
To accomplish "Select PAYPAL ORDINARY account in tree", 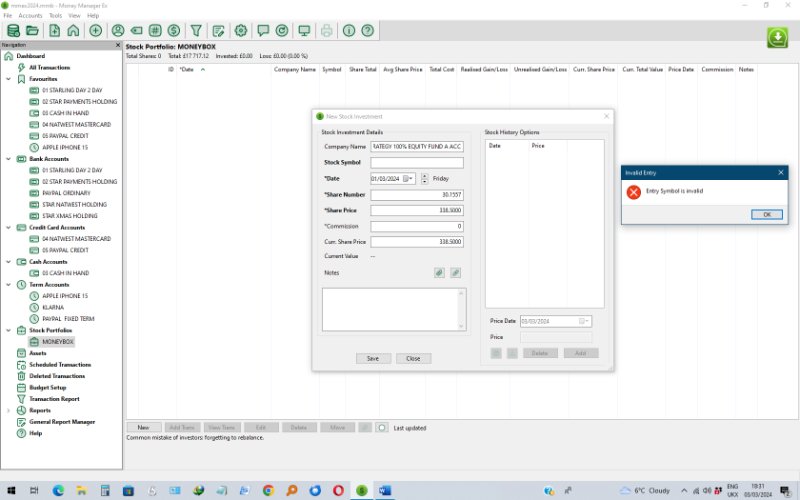I will (x=66, y=193).
